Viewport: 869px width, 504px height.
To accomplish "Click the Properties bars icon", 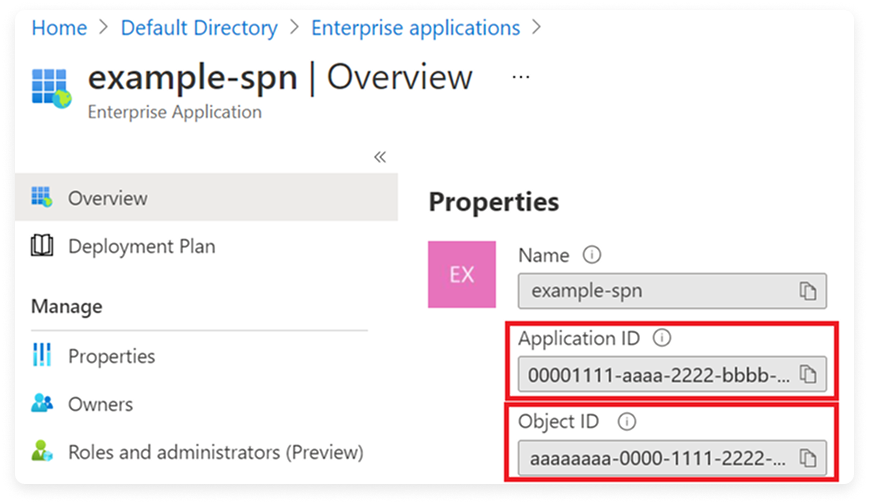I will [x=42, y=355].
